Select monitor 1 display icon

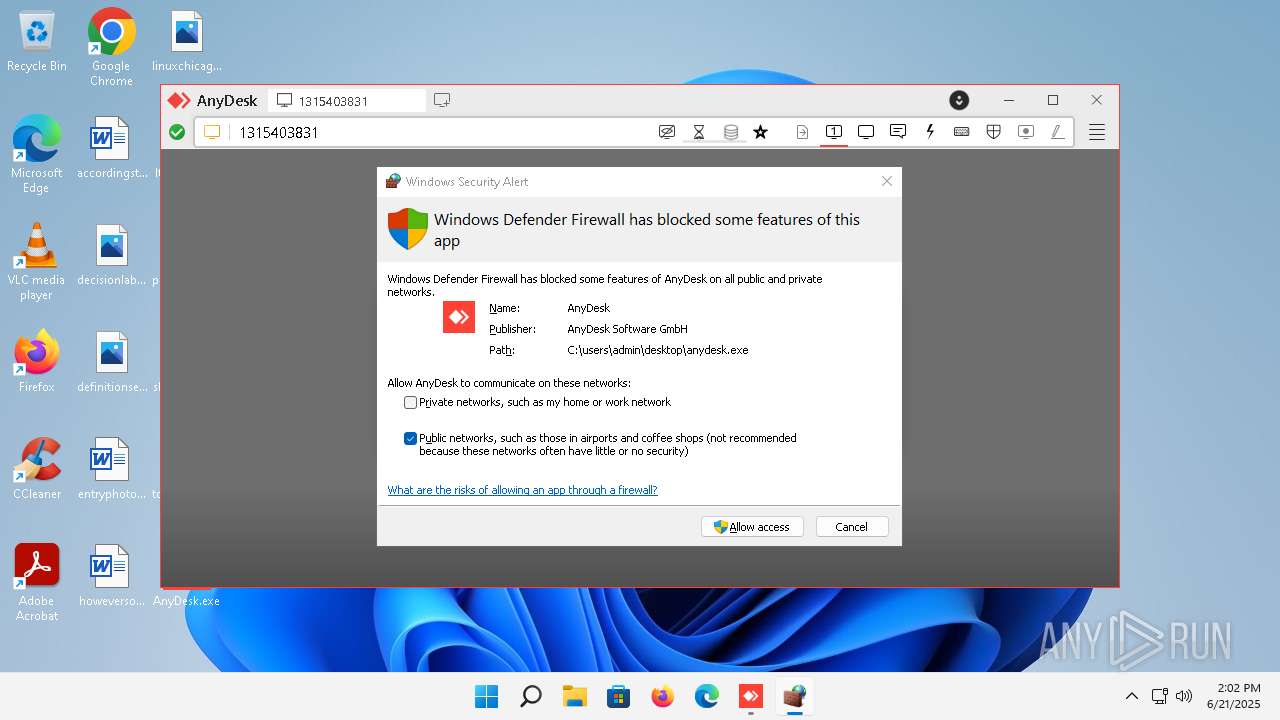pyautogui.click(x=834, y=132)
